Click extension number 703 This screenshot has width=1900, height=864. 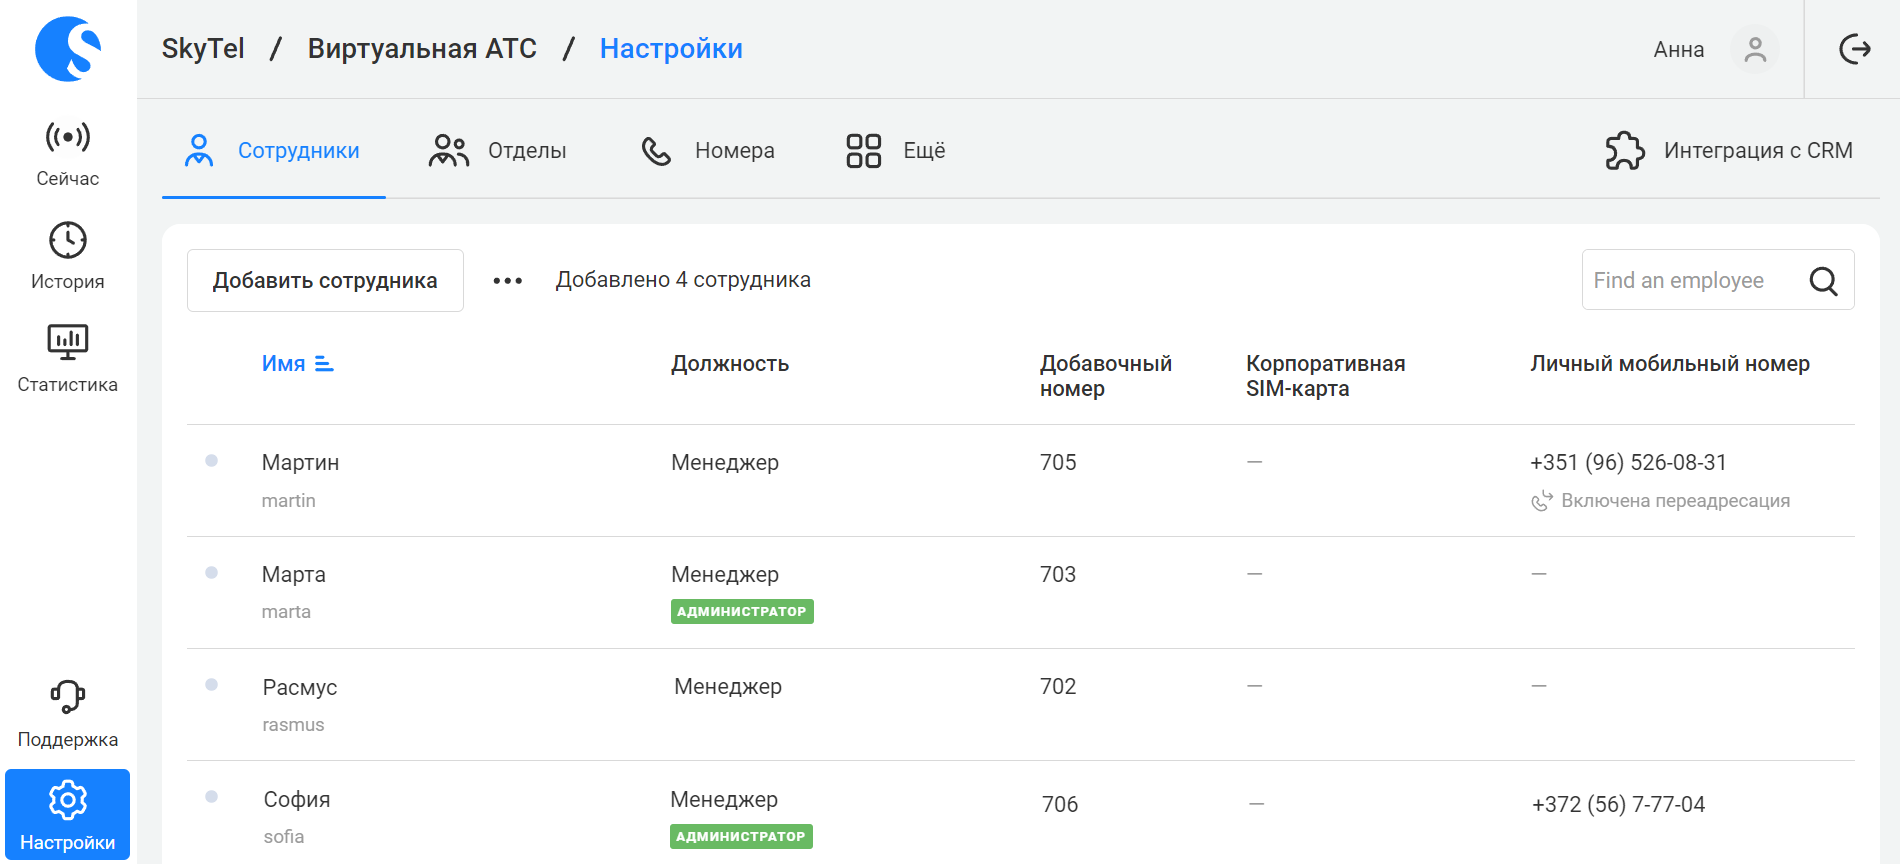click(1058, 575)
